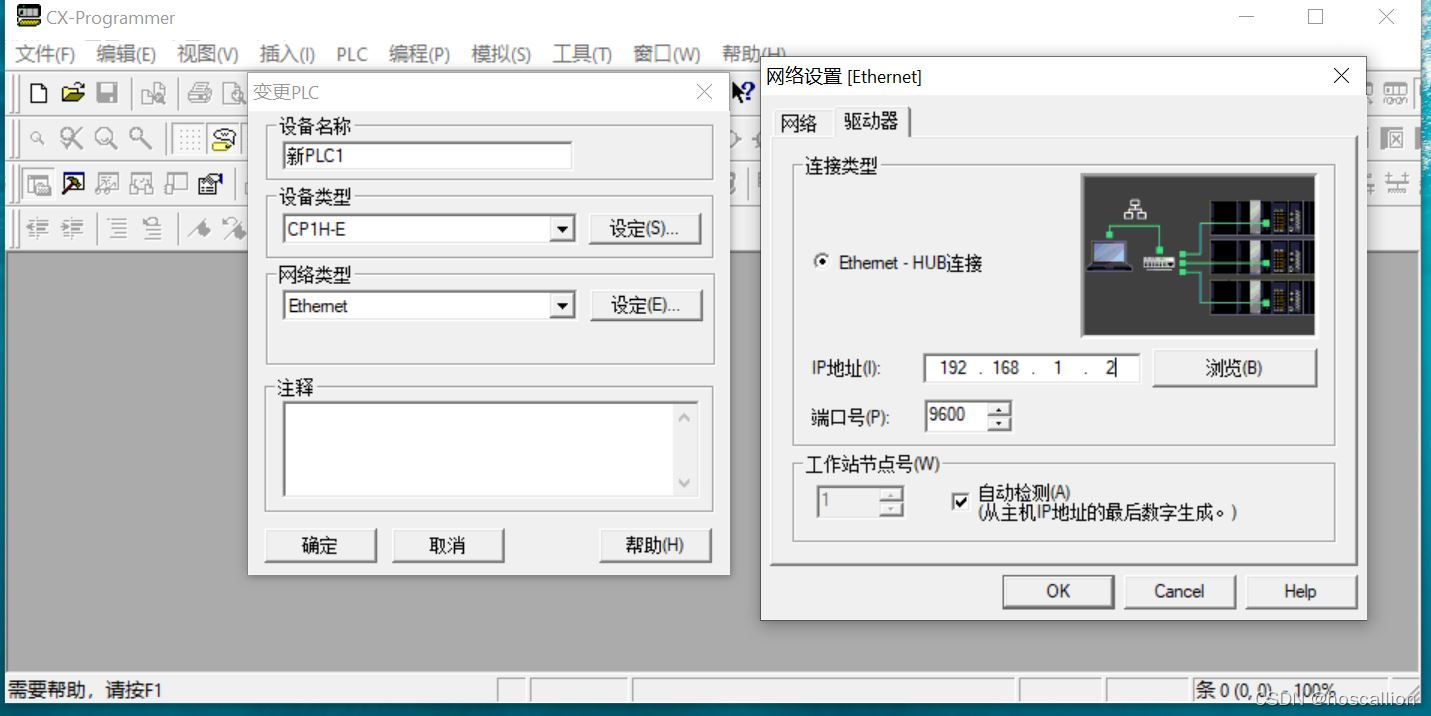Click the rung connection icon in the right toolbar
Image resolution: width=1431 pixels, height=716 pixels.
(1396, 183)
